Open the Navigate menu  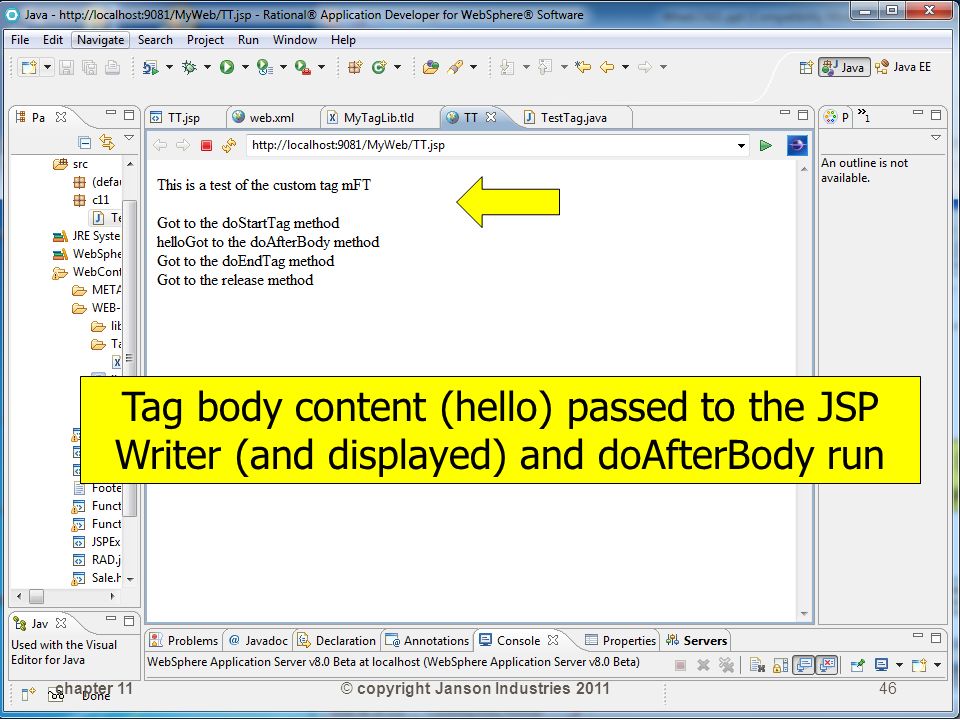[100, 40]
